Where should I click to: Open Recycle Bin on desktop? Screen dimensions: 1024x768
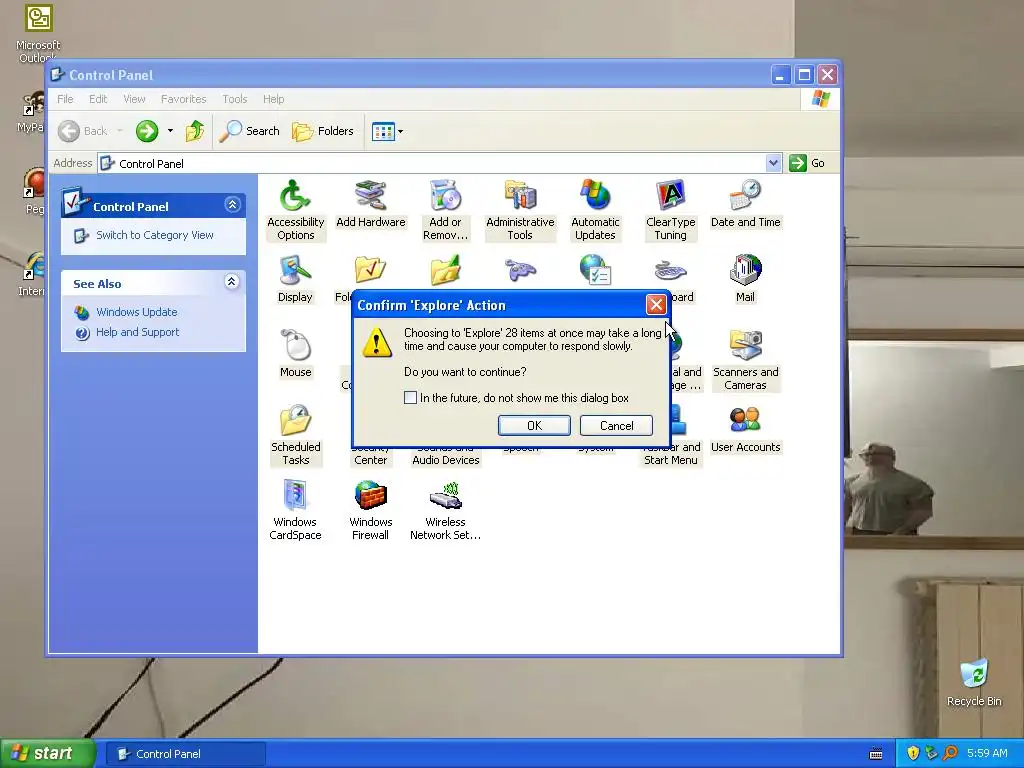coord(974,683)
